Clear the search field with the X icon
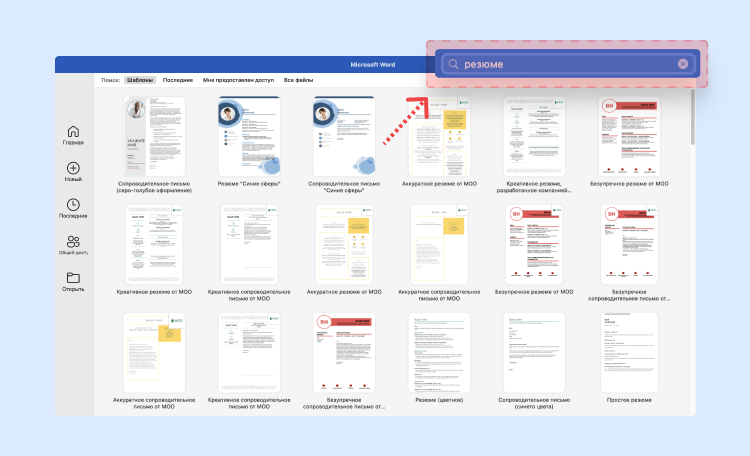Image resolution: width=750 pixels, height=456 pixels. (683, 64)
